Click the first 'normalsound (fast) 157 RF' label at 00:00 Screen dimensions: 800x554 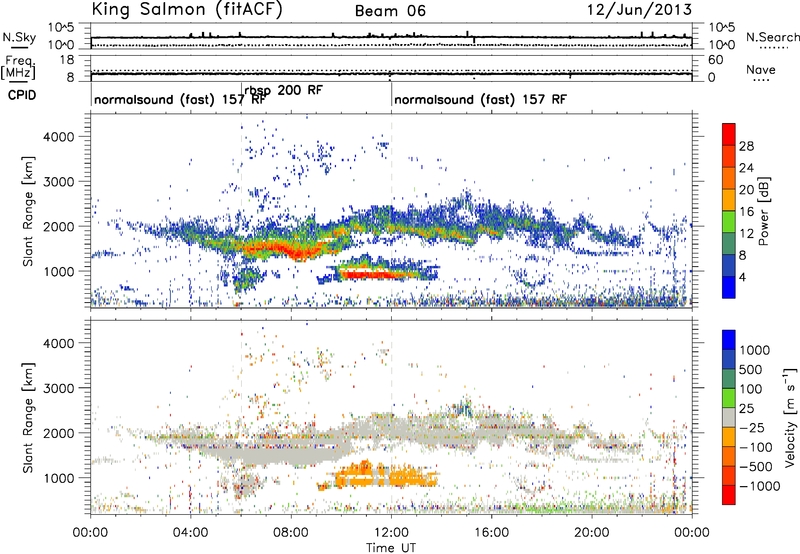pos(180,99)
